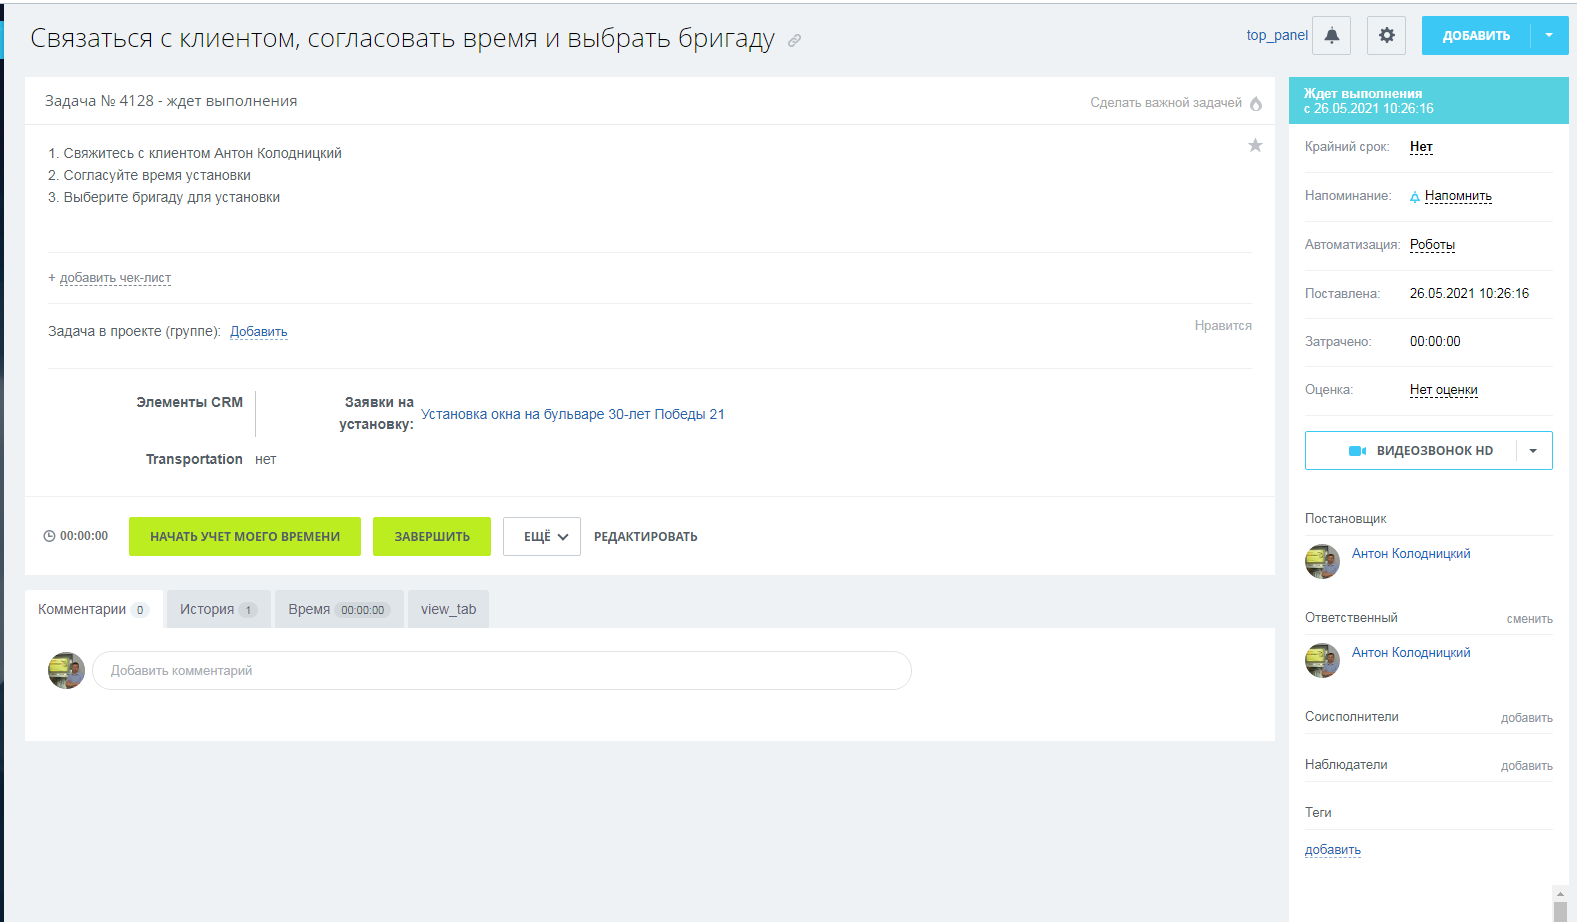Open the ВИДЕОЗВОНОК HD dropdown arrow
Image resolution: width=1577 pixels, height=922 pixels.
(1533, 451)
